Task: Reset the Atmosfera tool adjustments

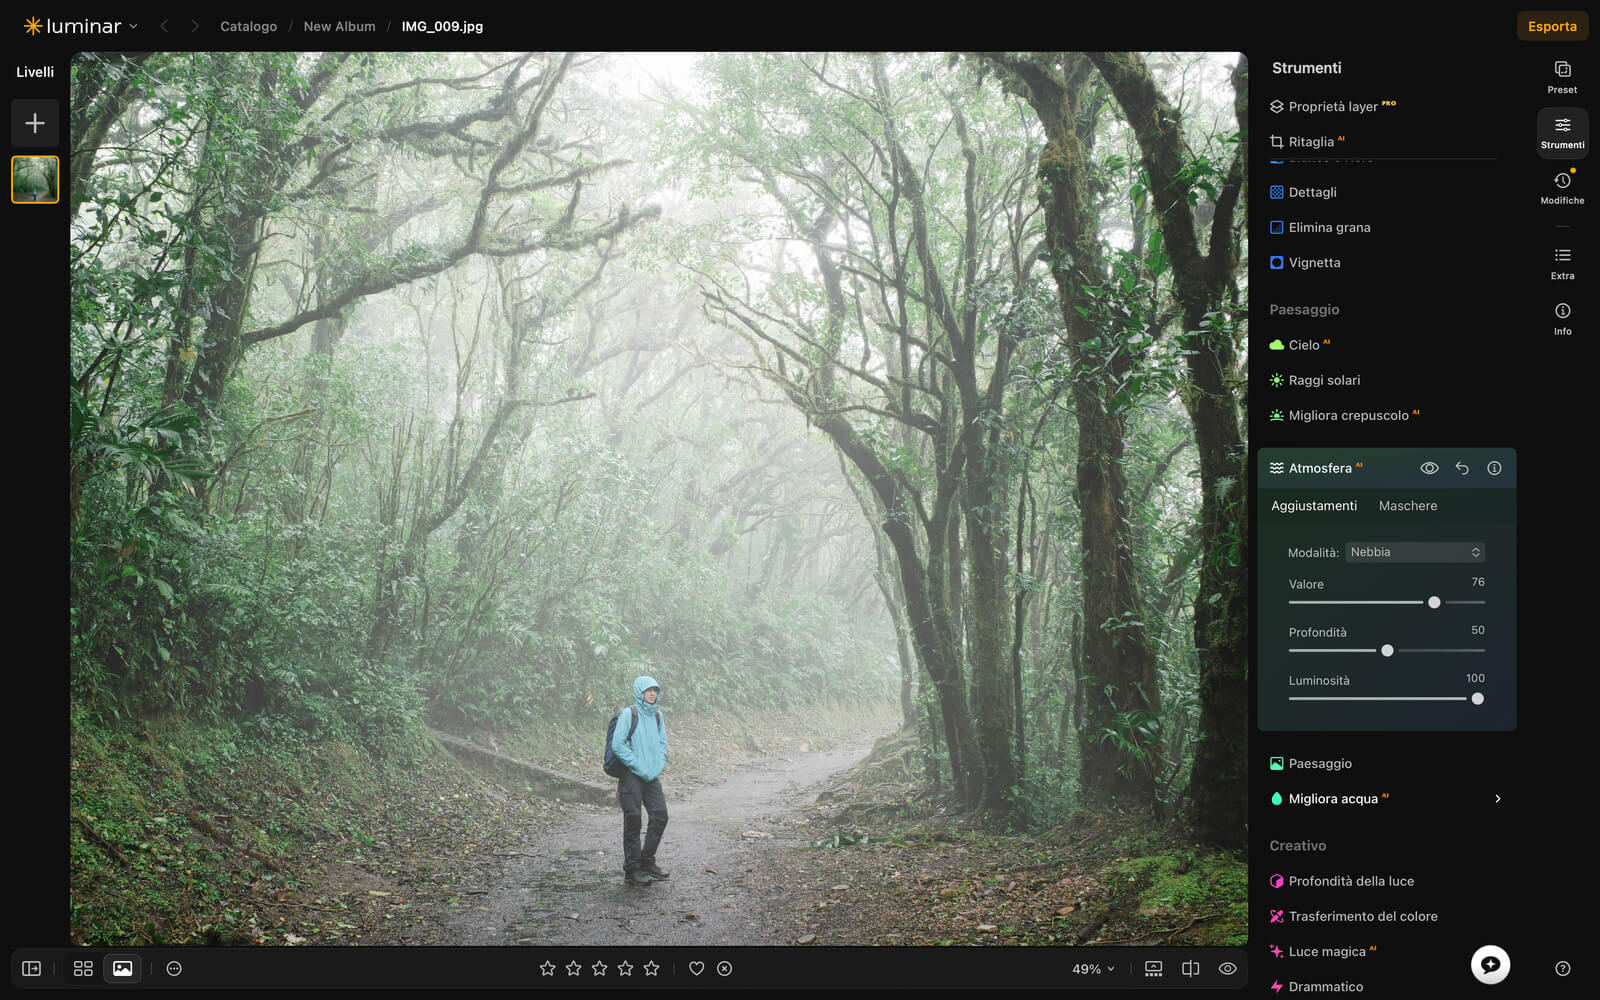Action: 1462,468
